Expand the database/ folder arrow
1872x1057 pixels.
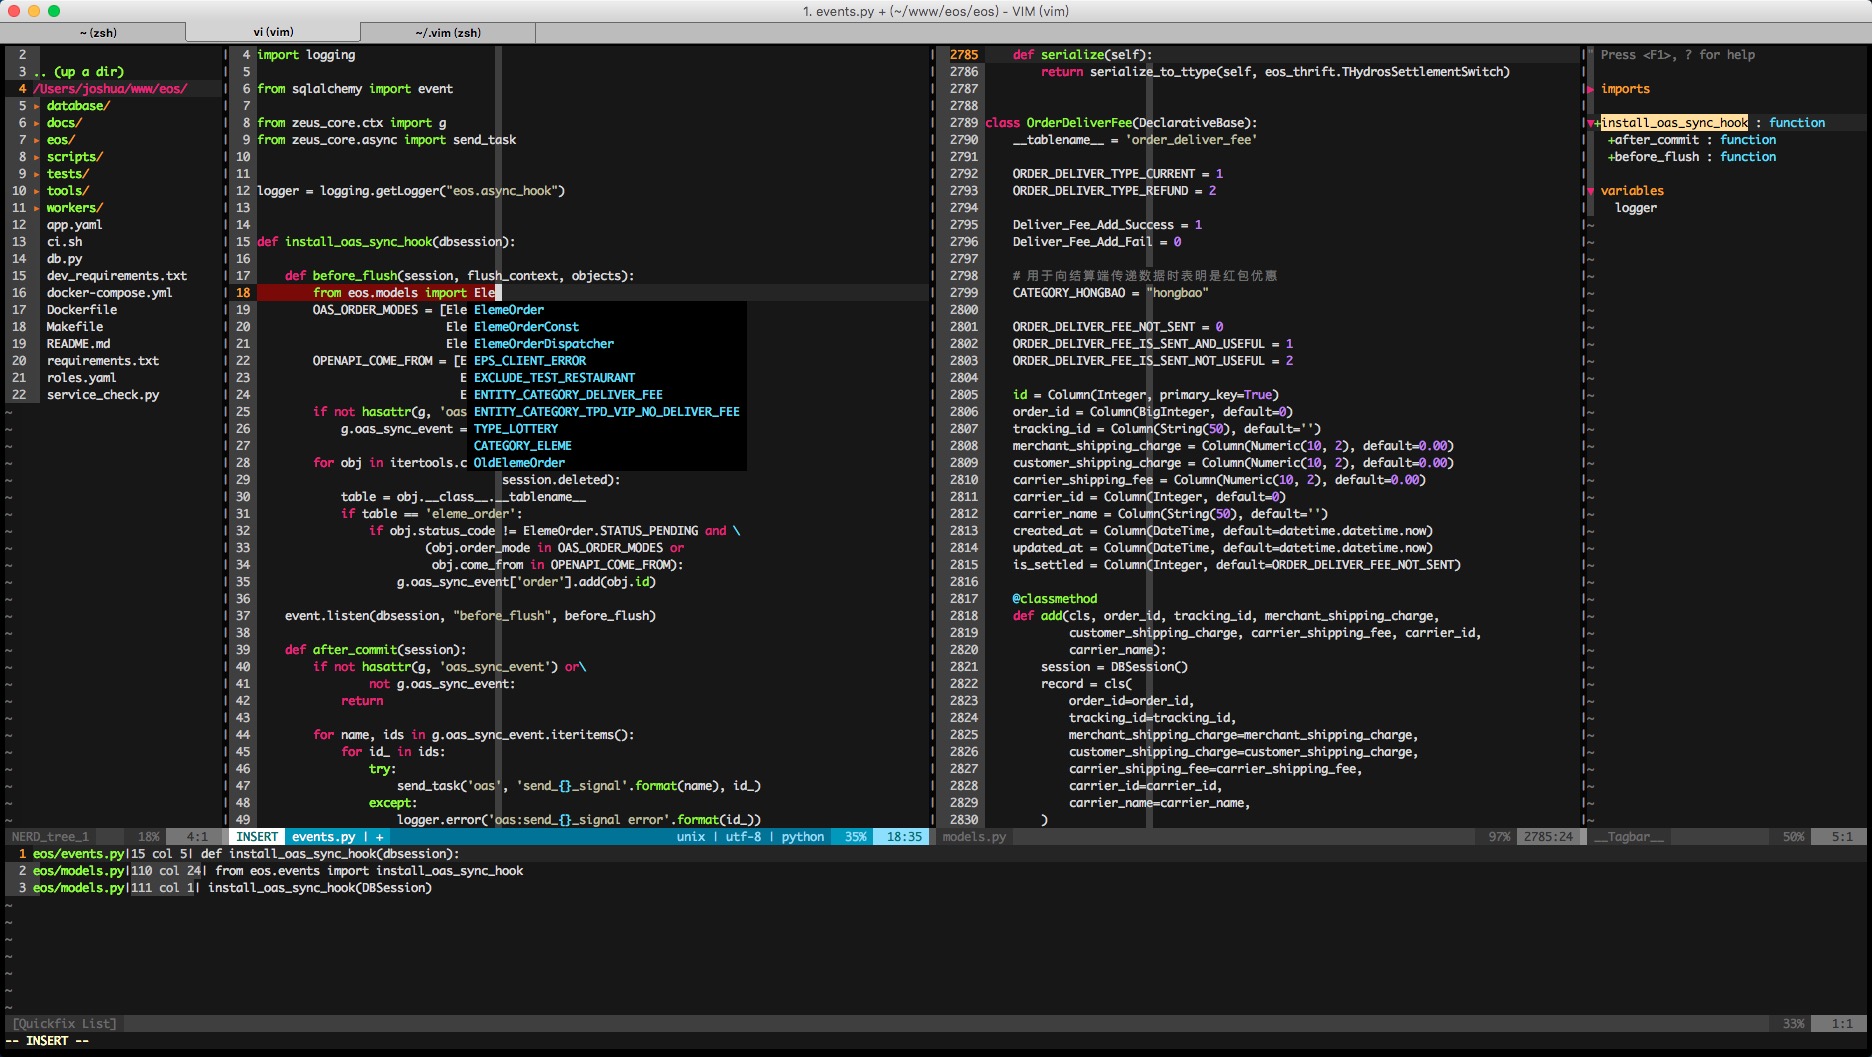pyautogui.click(x=37, y=106)
